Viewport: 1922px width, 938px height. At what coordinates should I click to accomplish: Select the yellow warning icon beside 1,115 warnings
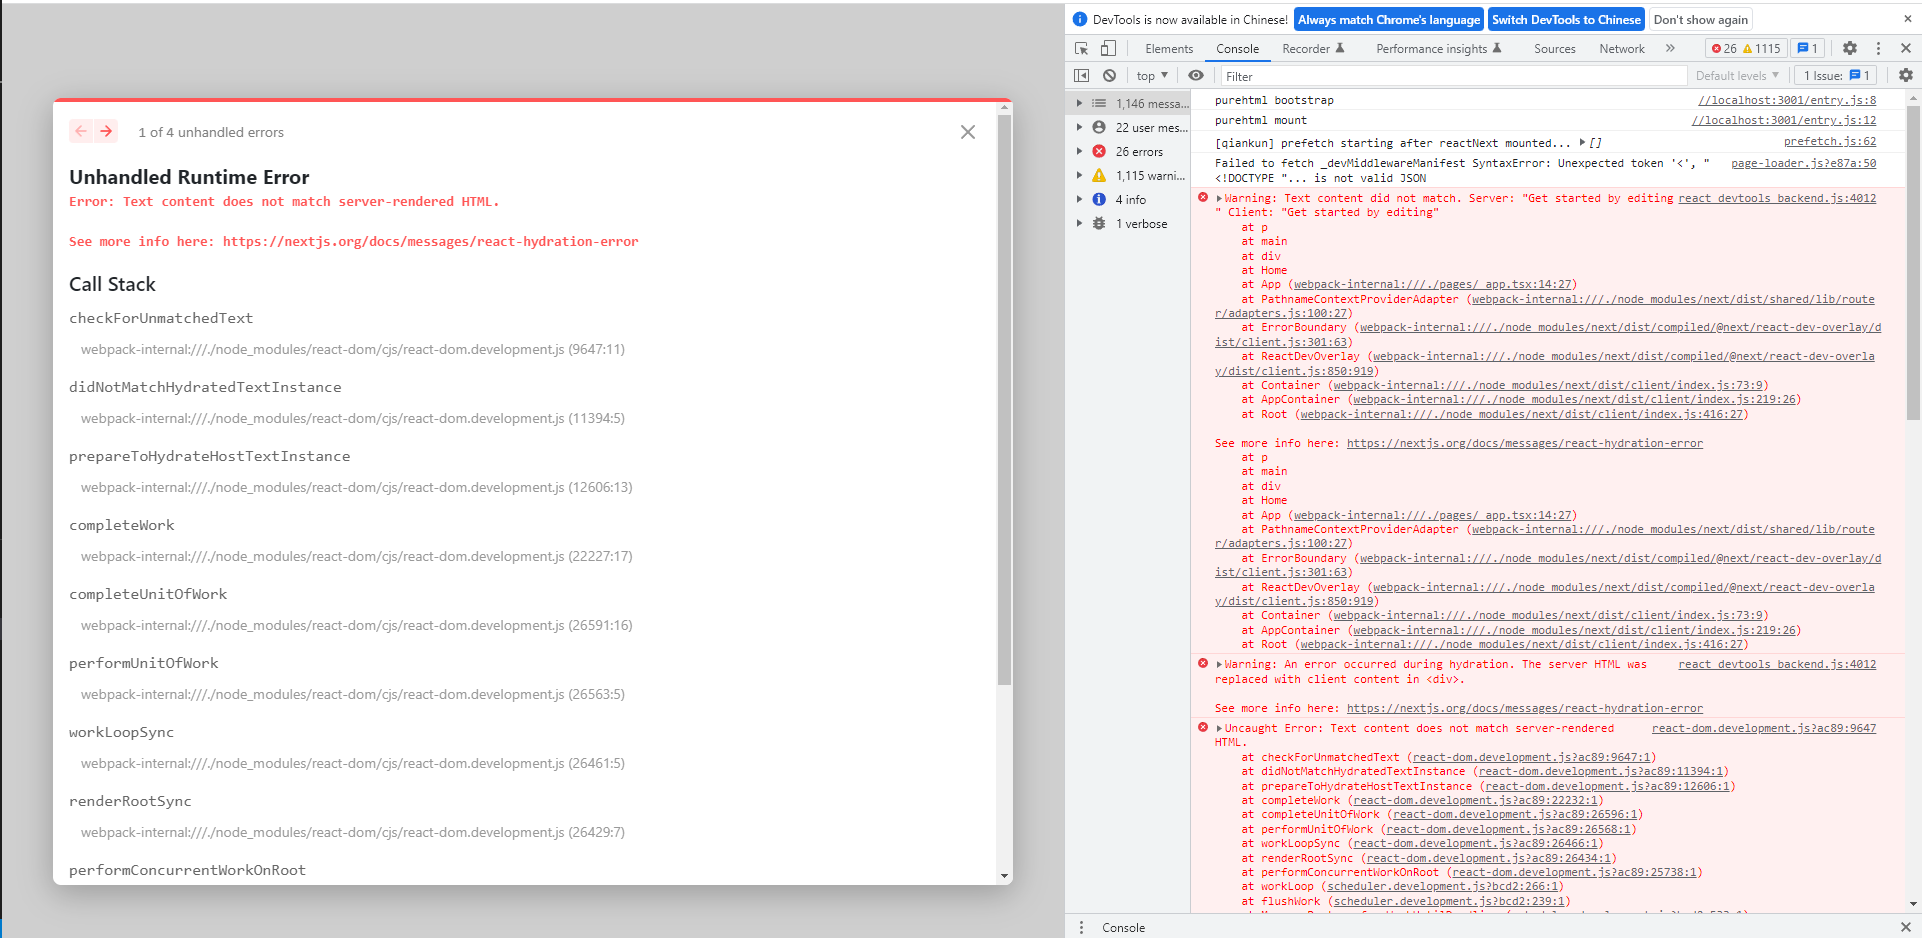[x=1099, y=175]
